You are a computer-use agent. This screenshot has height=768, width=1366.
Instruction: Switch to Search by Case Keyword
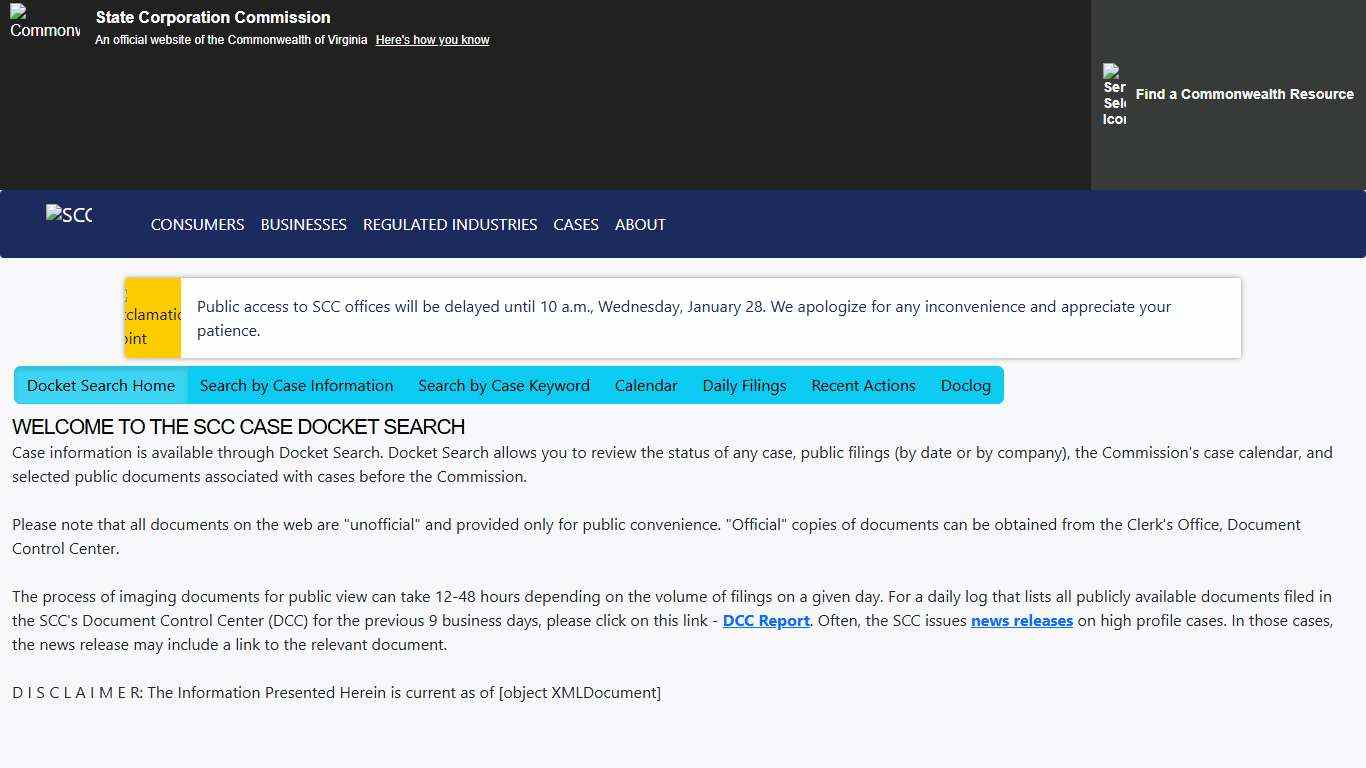[x=504, y=385]
